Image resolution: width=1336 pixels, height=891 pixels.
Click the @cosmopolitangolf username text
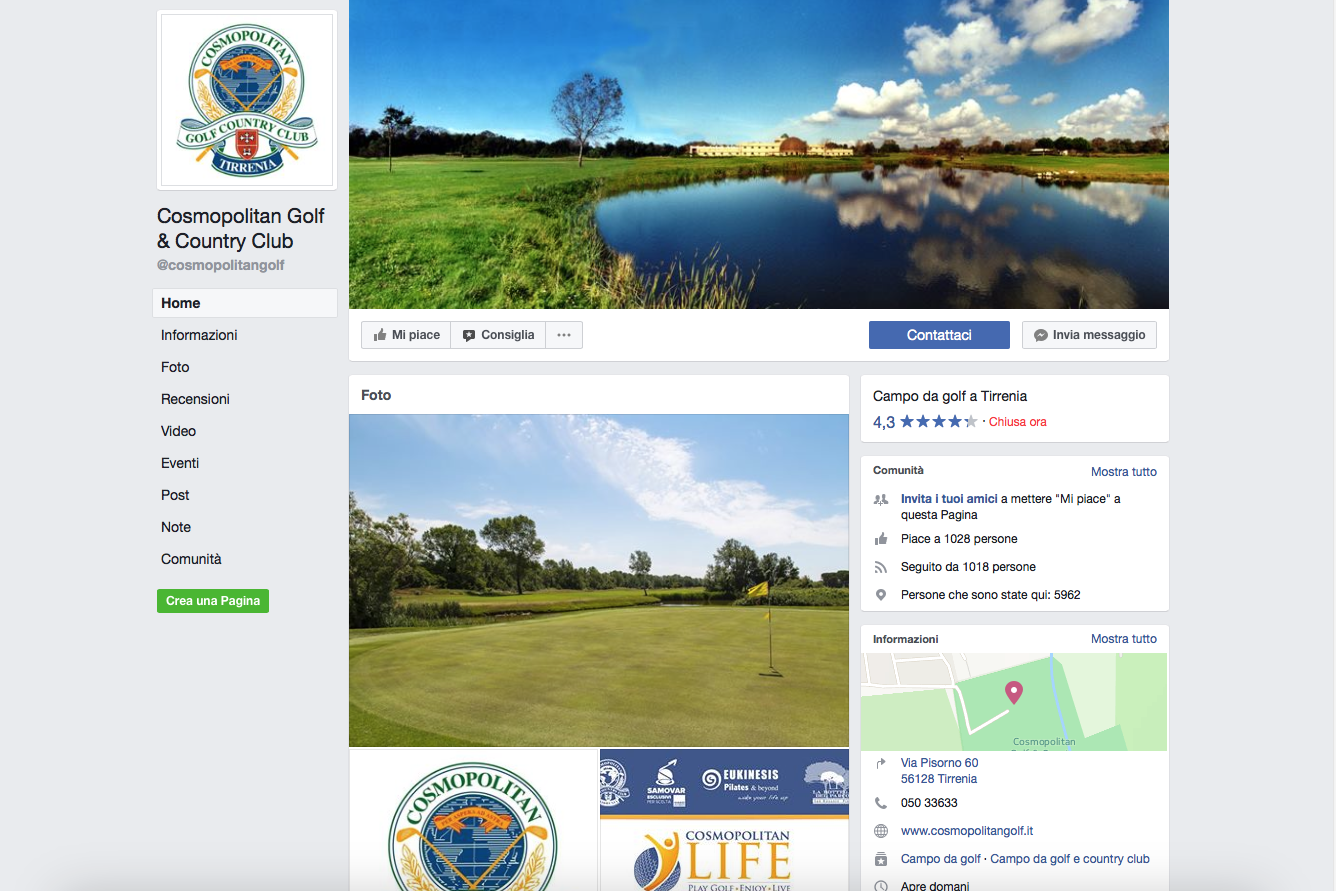221,265
